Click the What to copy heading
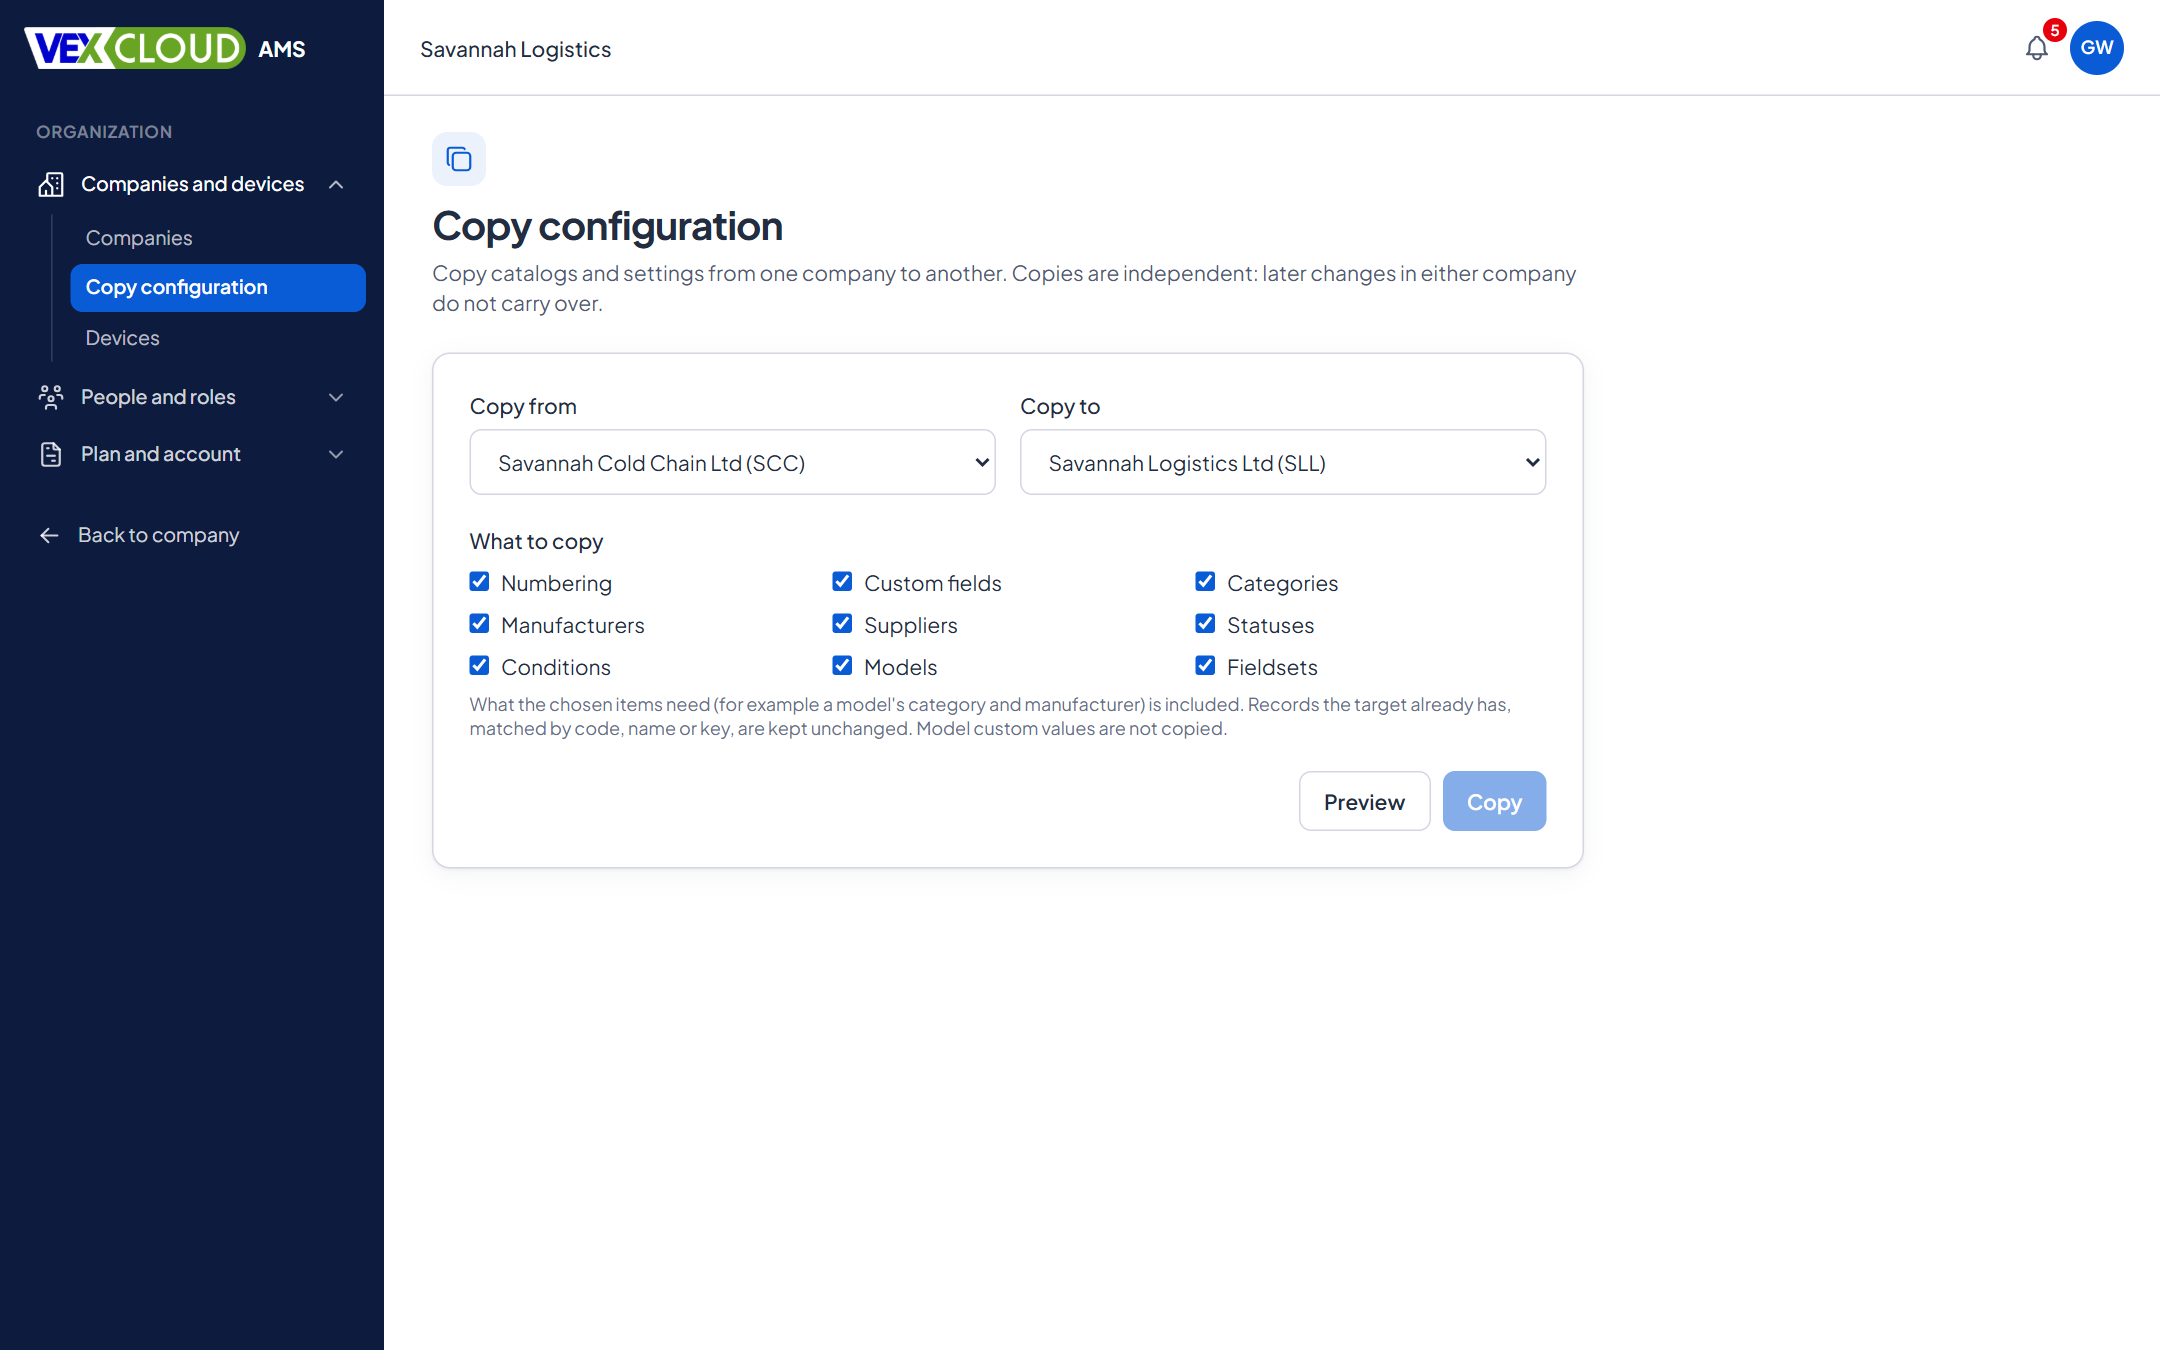Screen dimensions: 2160x1350 (x=537, y=541)
